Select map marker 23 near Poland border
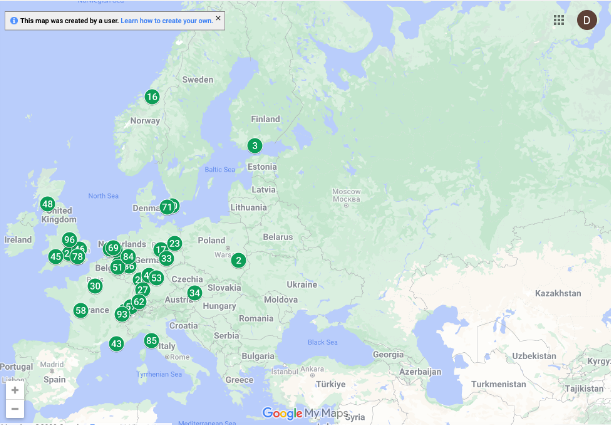Viewport: 612px width, 426px height. [x=174, y=243]
